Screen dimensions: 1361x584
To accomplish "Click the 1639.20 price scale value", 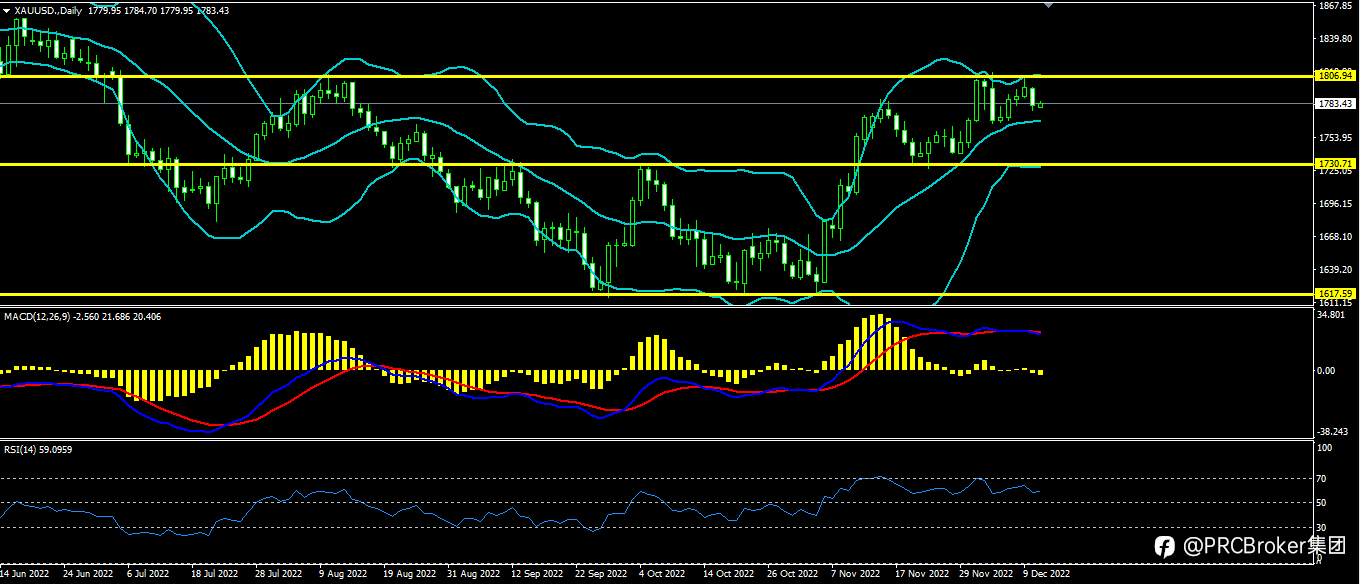I will tap(1336, 270).
